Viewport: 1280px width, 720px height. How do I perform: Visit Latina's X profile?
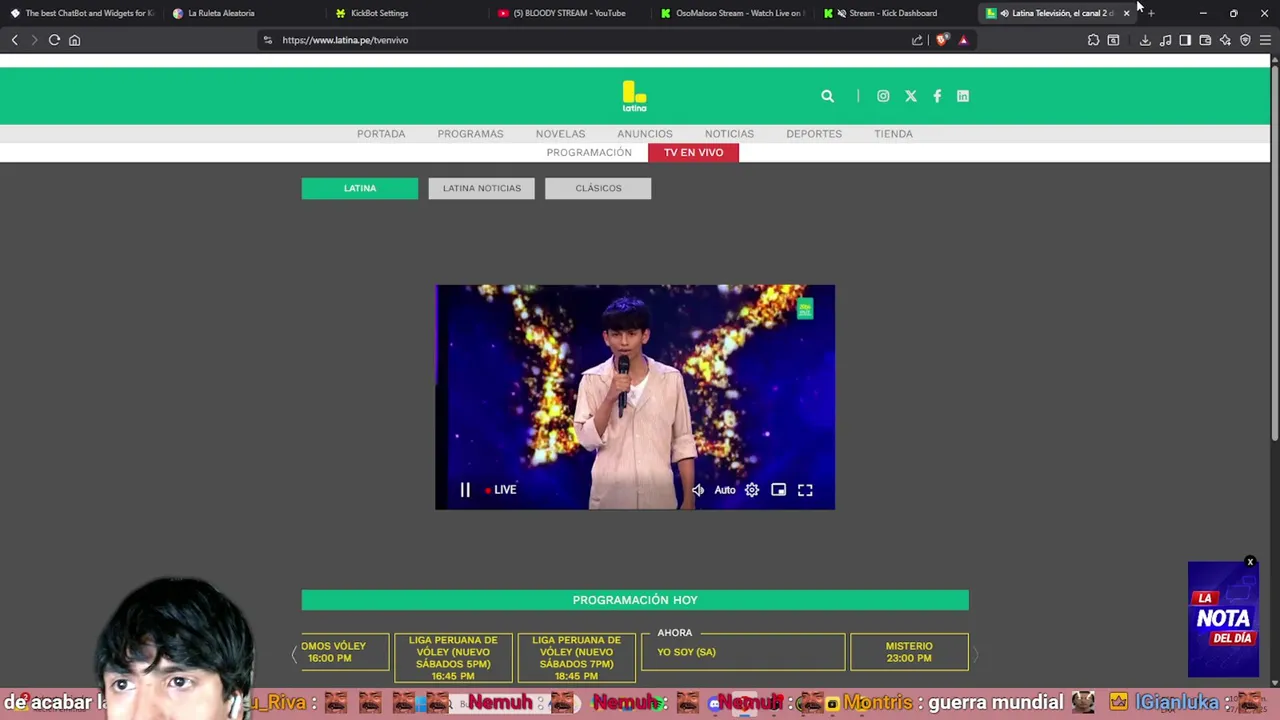coord(911,96)
